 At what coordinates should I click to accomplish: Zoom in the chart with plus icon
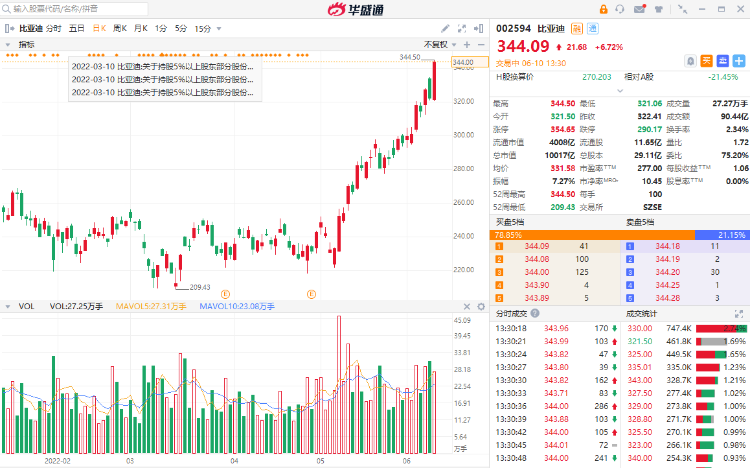coord(467,45)
